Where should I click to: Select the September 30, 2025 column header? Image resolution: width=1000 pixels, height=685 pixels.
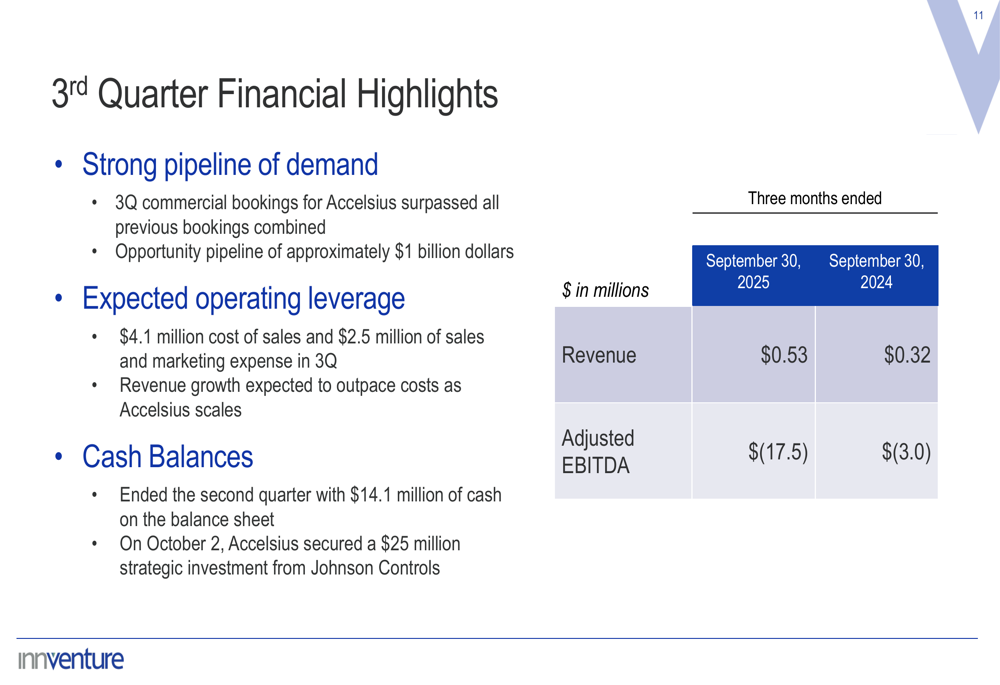753,272
